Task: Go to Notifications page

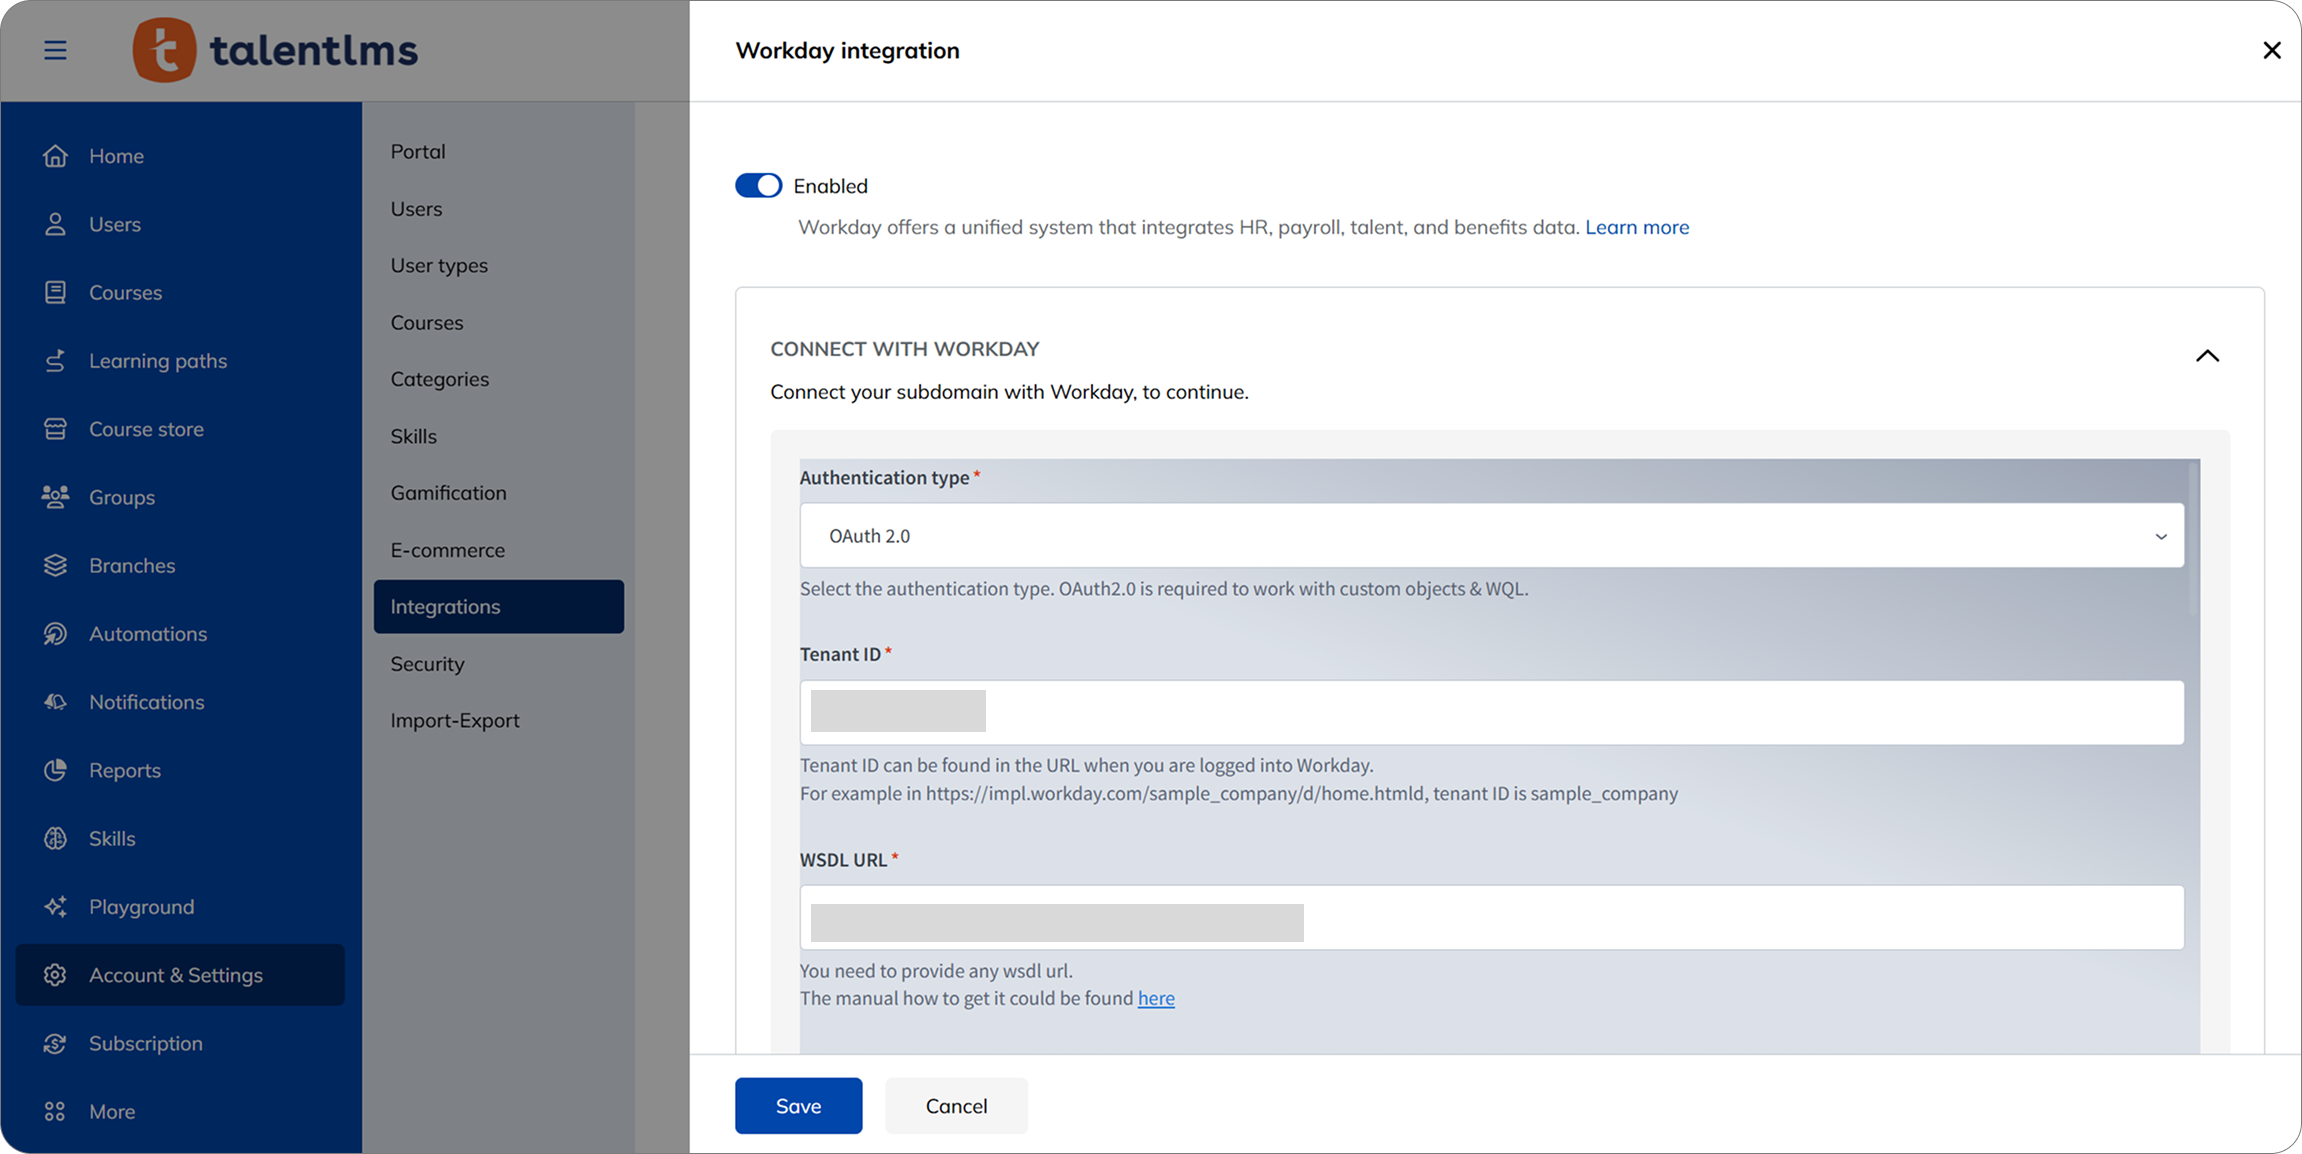Action: (x=147, y=702)
